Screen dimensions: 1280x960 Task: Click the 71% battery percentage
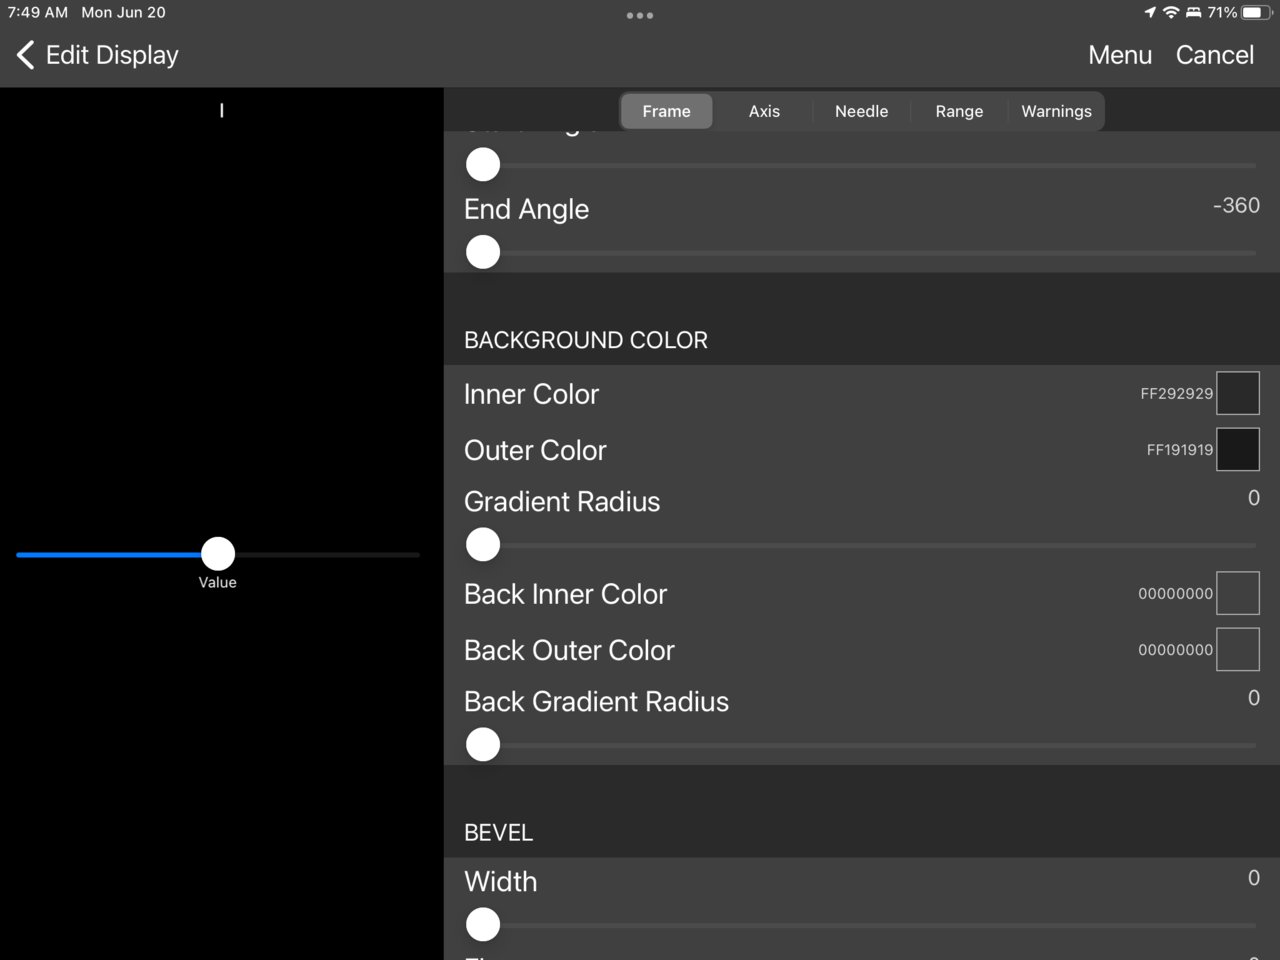click(x=1222, y=12)
